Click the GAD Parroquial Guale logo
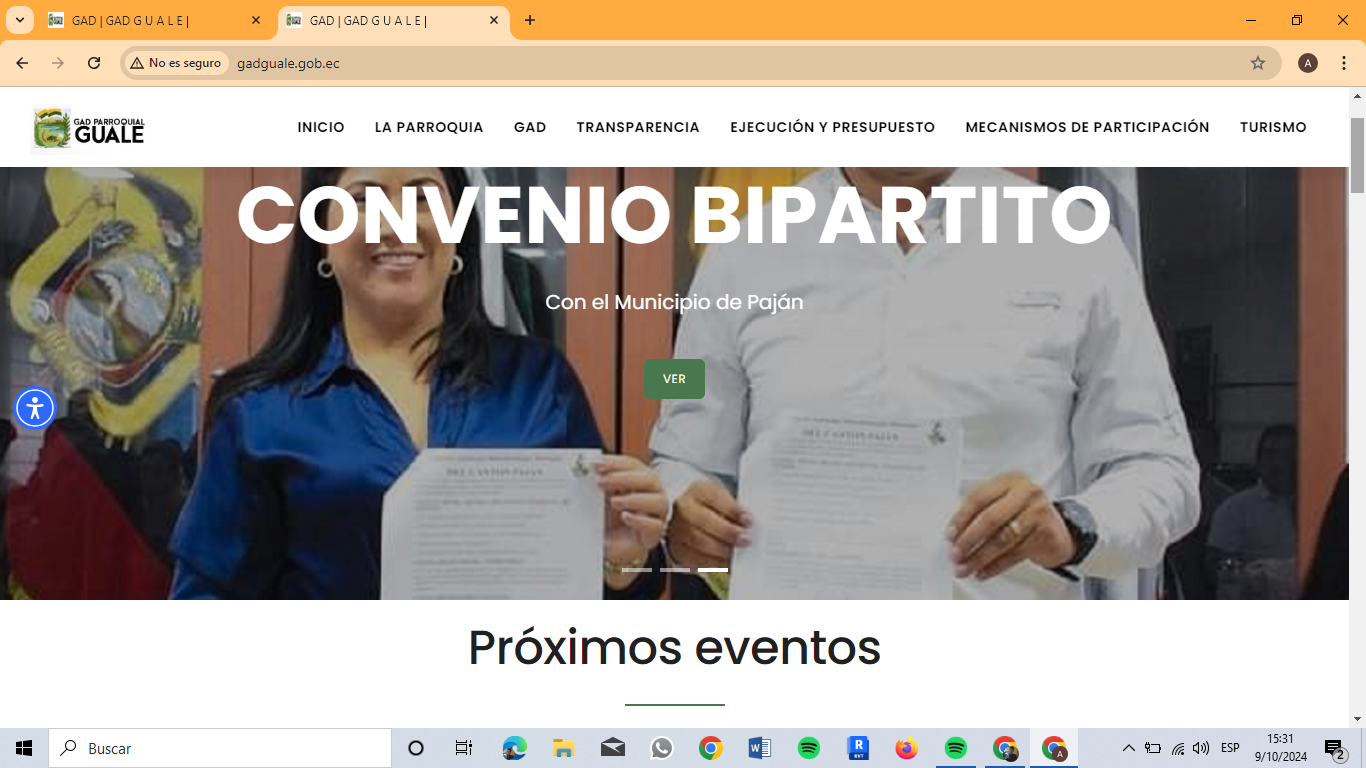1366x768 pixels. [89, 128]
